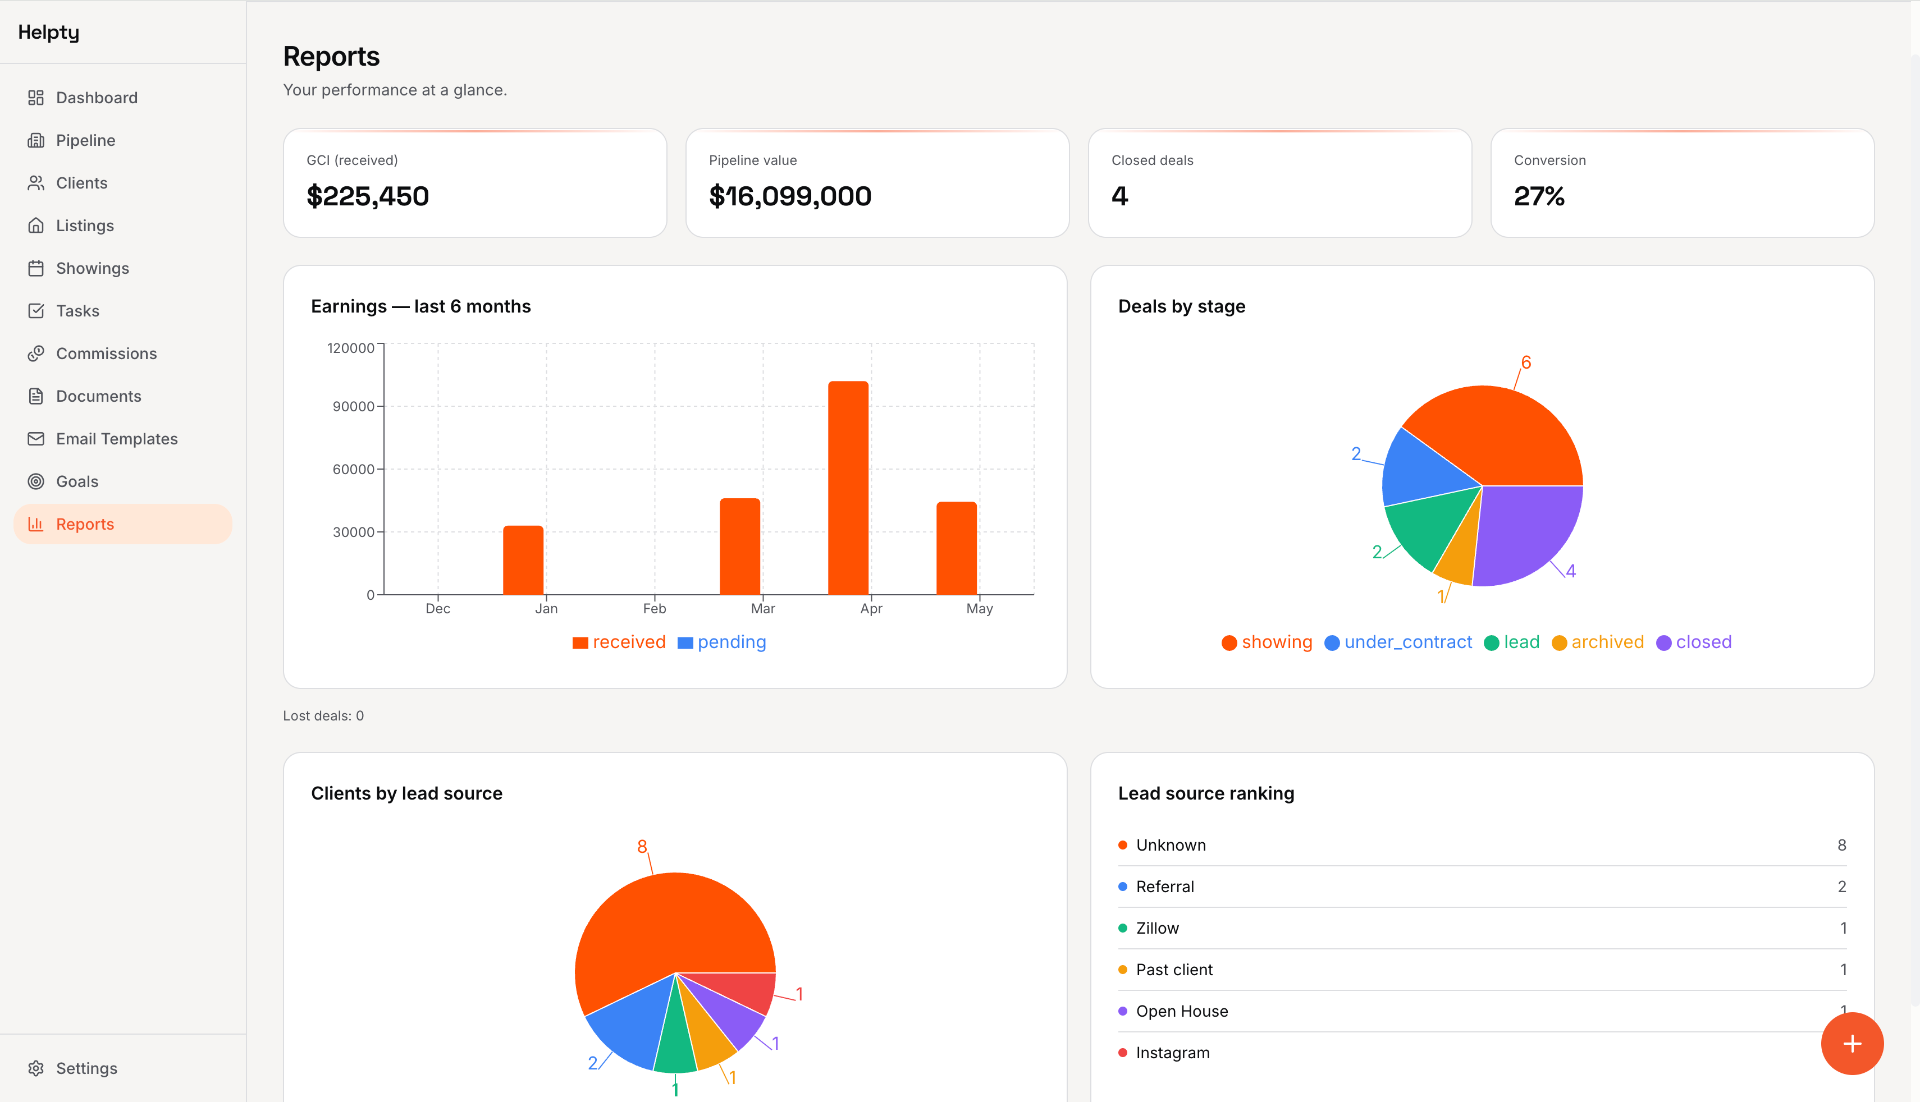Open Dashboard from the sidebar
The width and height of the screenshot is (1920, 1102).
click(x=123, y=98)
